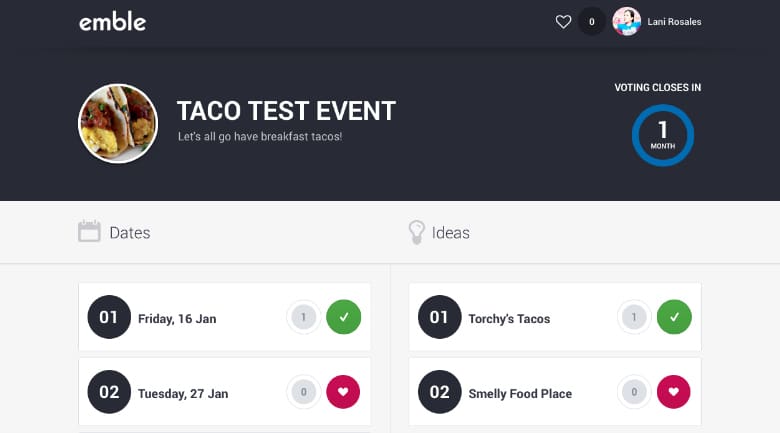Open Lani Rosales profile avatar
The width and height of the screenshot is (780, 433).
626,21
